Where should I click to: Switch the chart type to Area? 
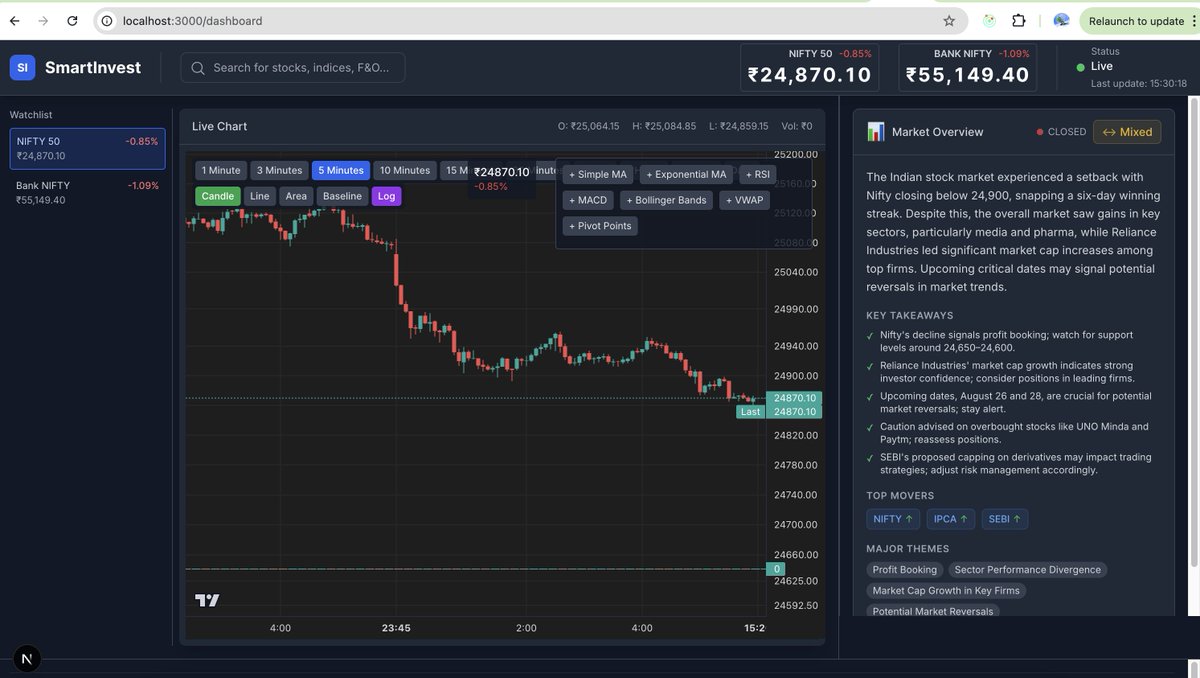pyautogui.click(x=296, y=196)
